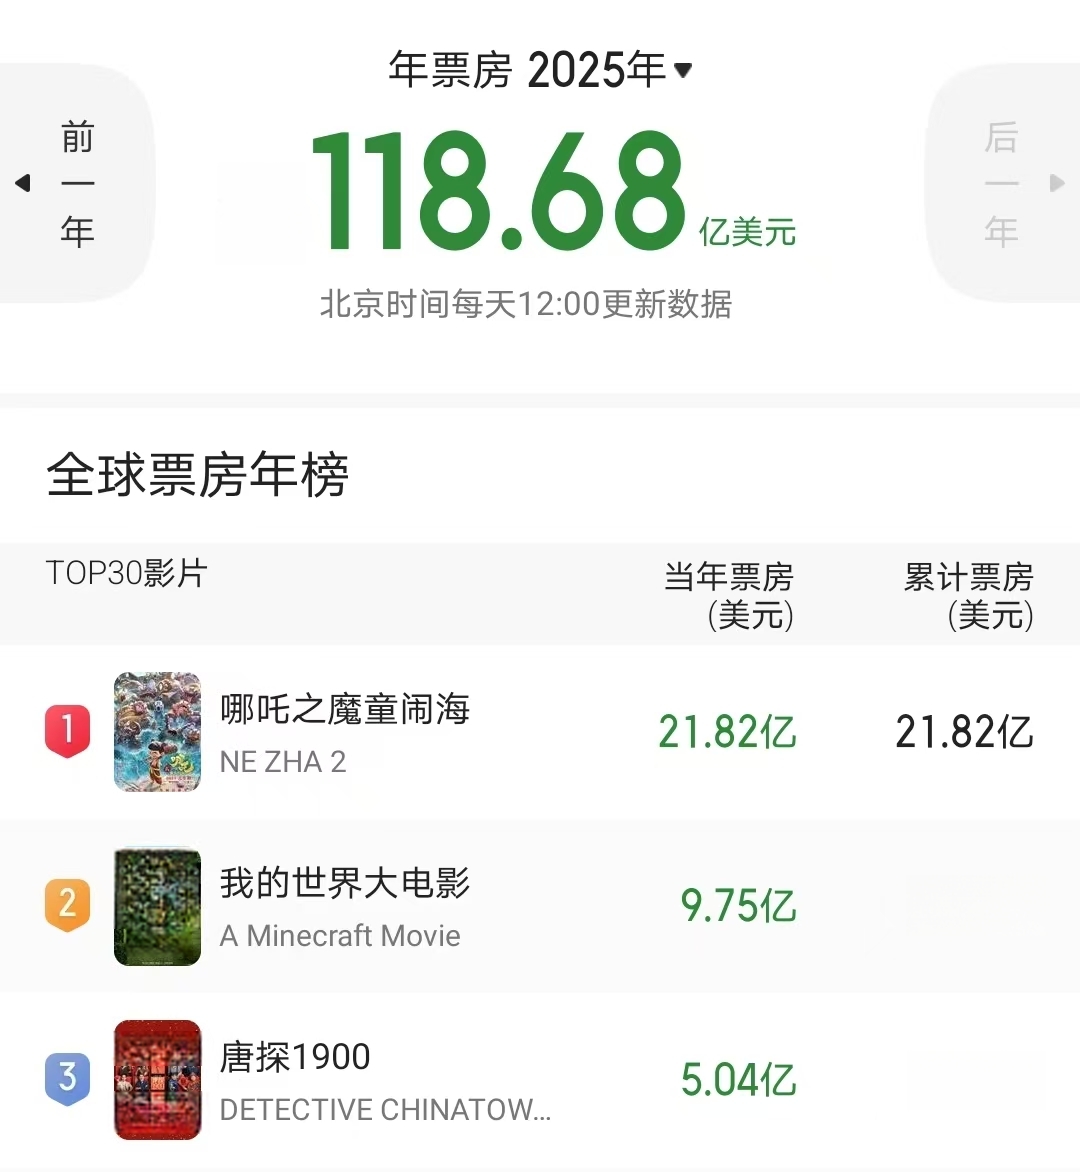Open the 2025年 year dropdown arrow

click(682, 70)
